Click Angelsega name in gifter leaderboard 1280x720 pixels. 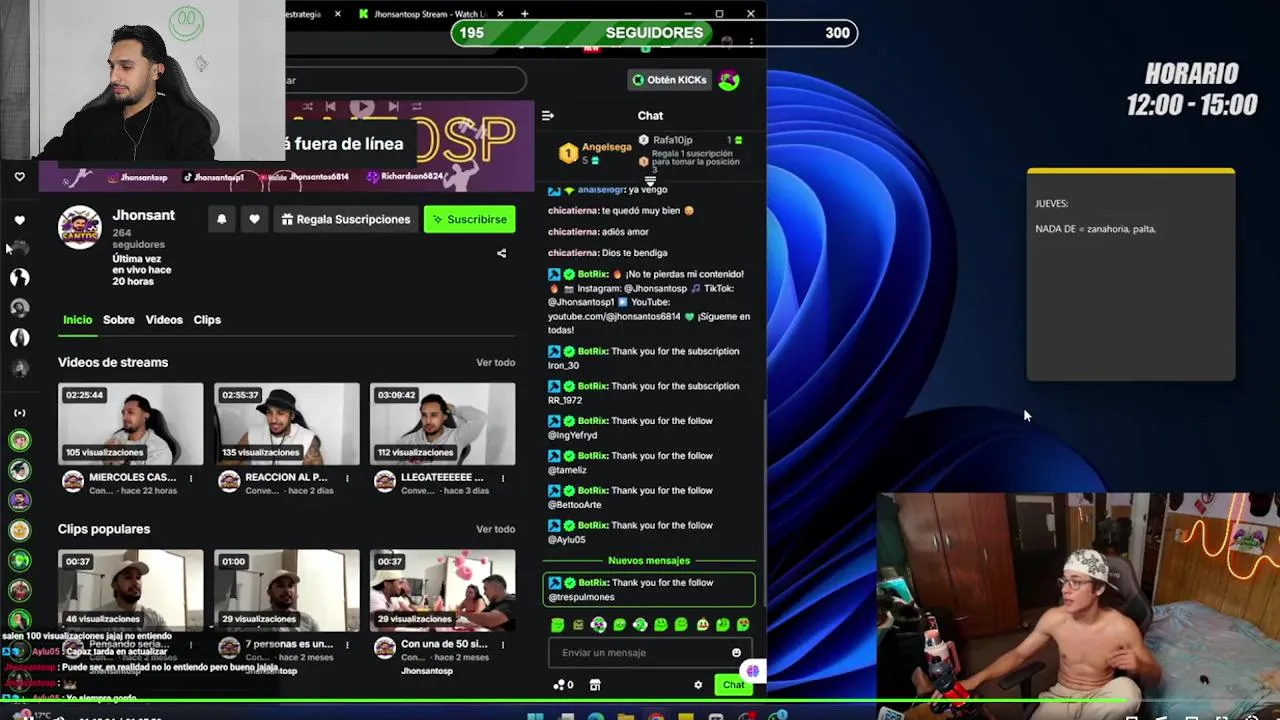point(606,147)
